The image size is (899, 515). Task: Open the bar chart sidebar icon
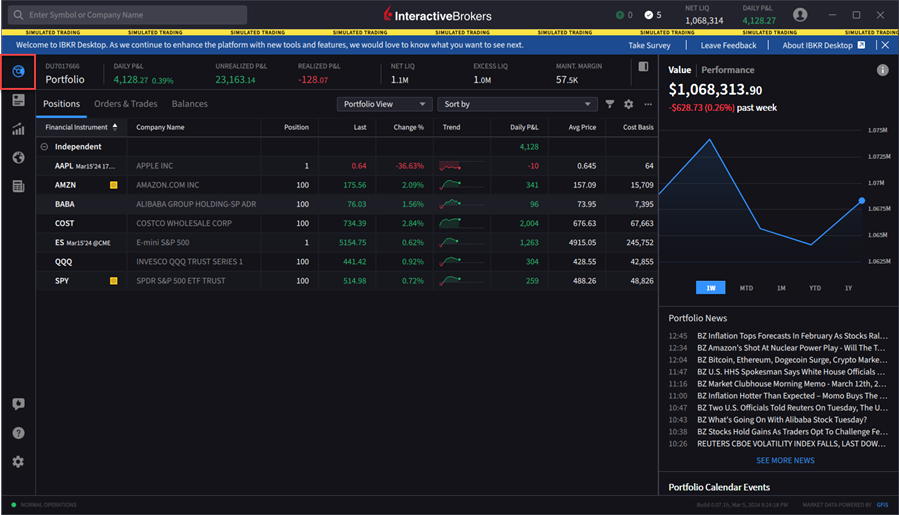18,129
